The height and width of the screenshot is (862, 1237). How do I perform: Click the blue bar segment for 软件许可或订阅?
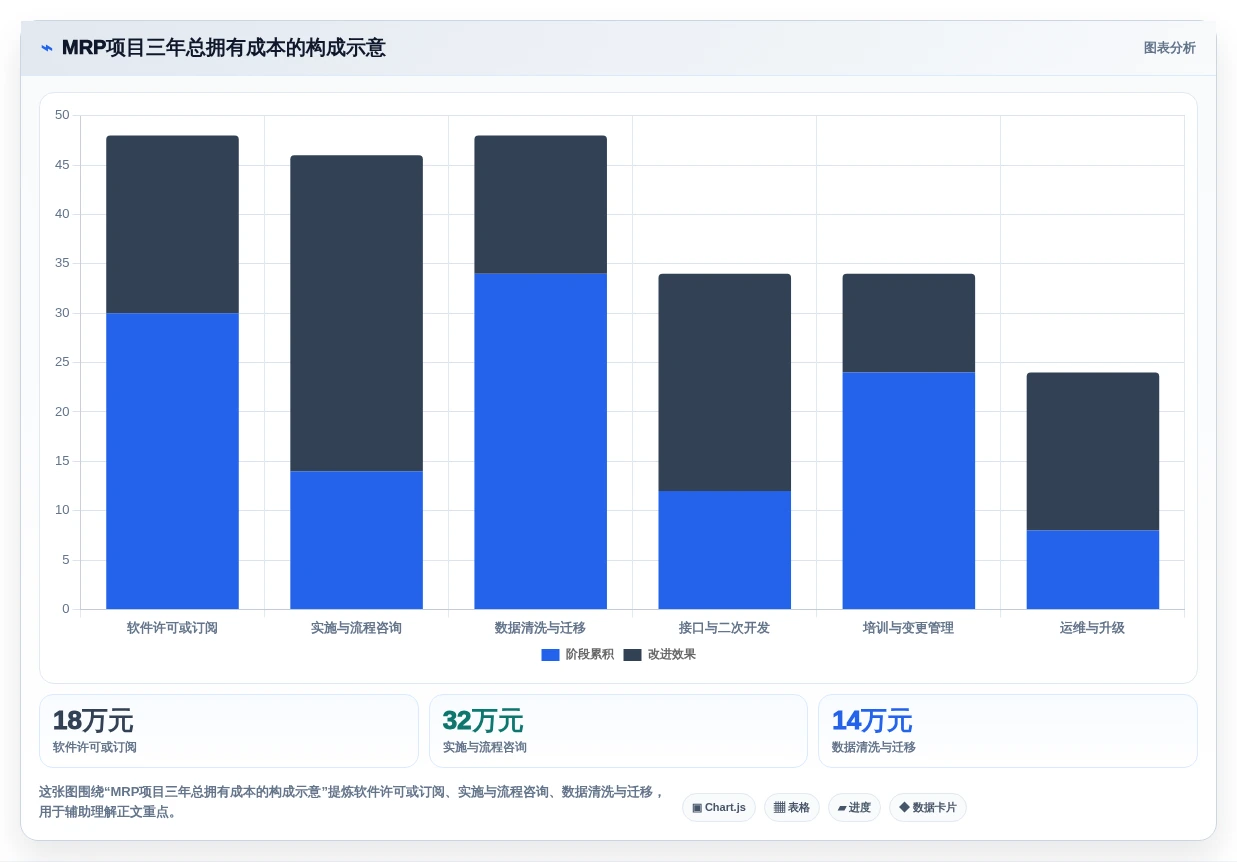[x=172, y=461]
